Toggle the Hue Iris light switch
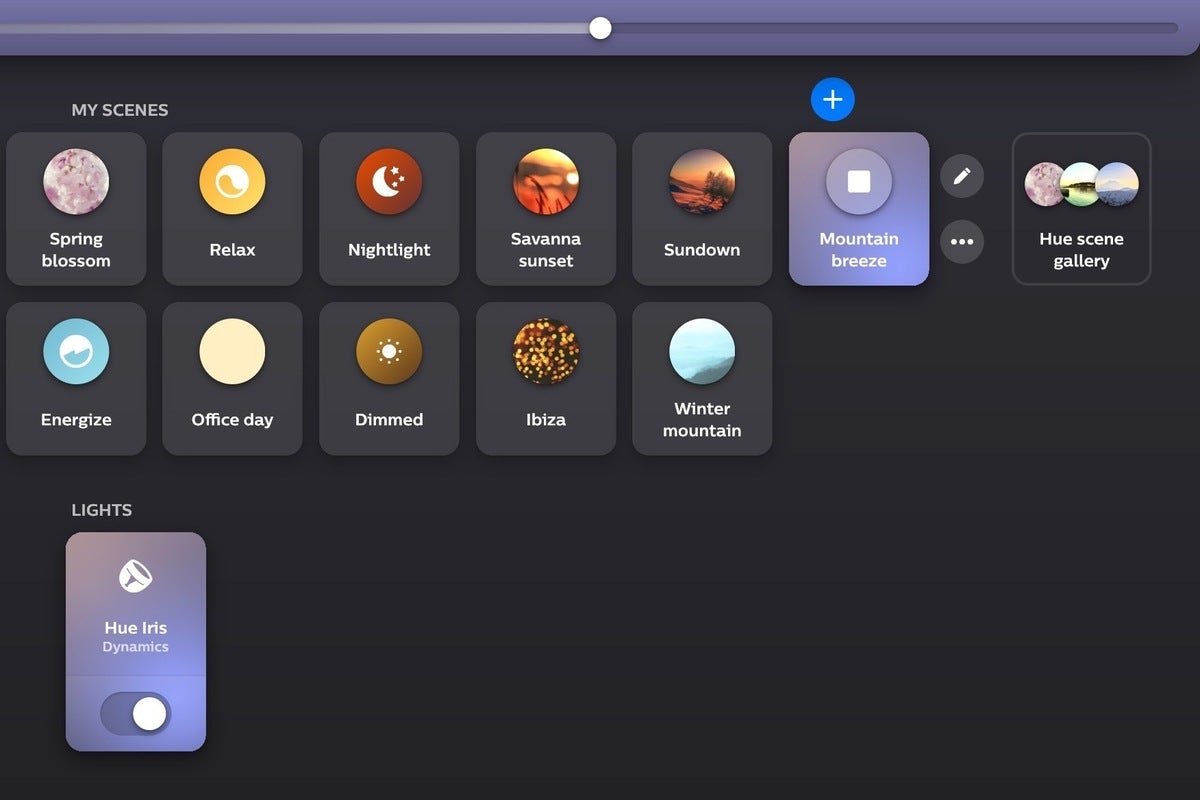This screenshot has width=1200, height=800. [136, 714]
